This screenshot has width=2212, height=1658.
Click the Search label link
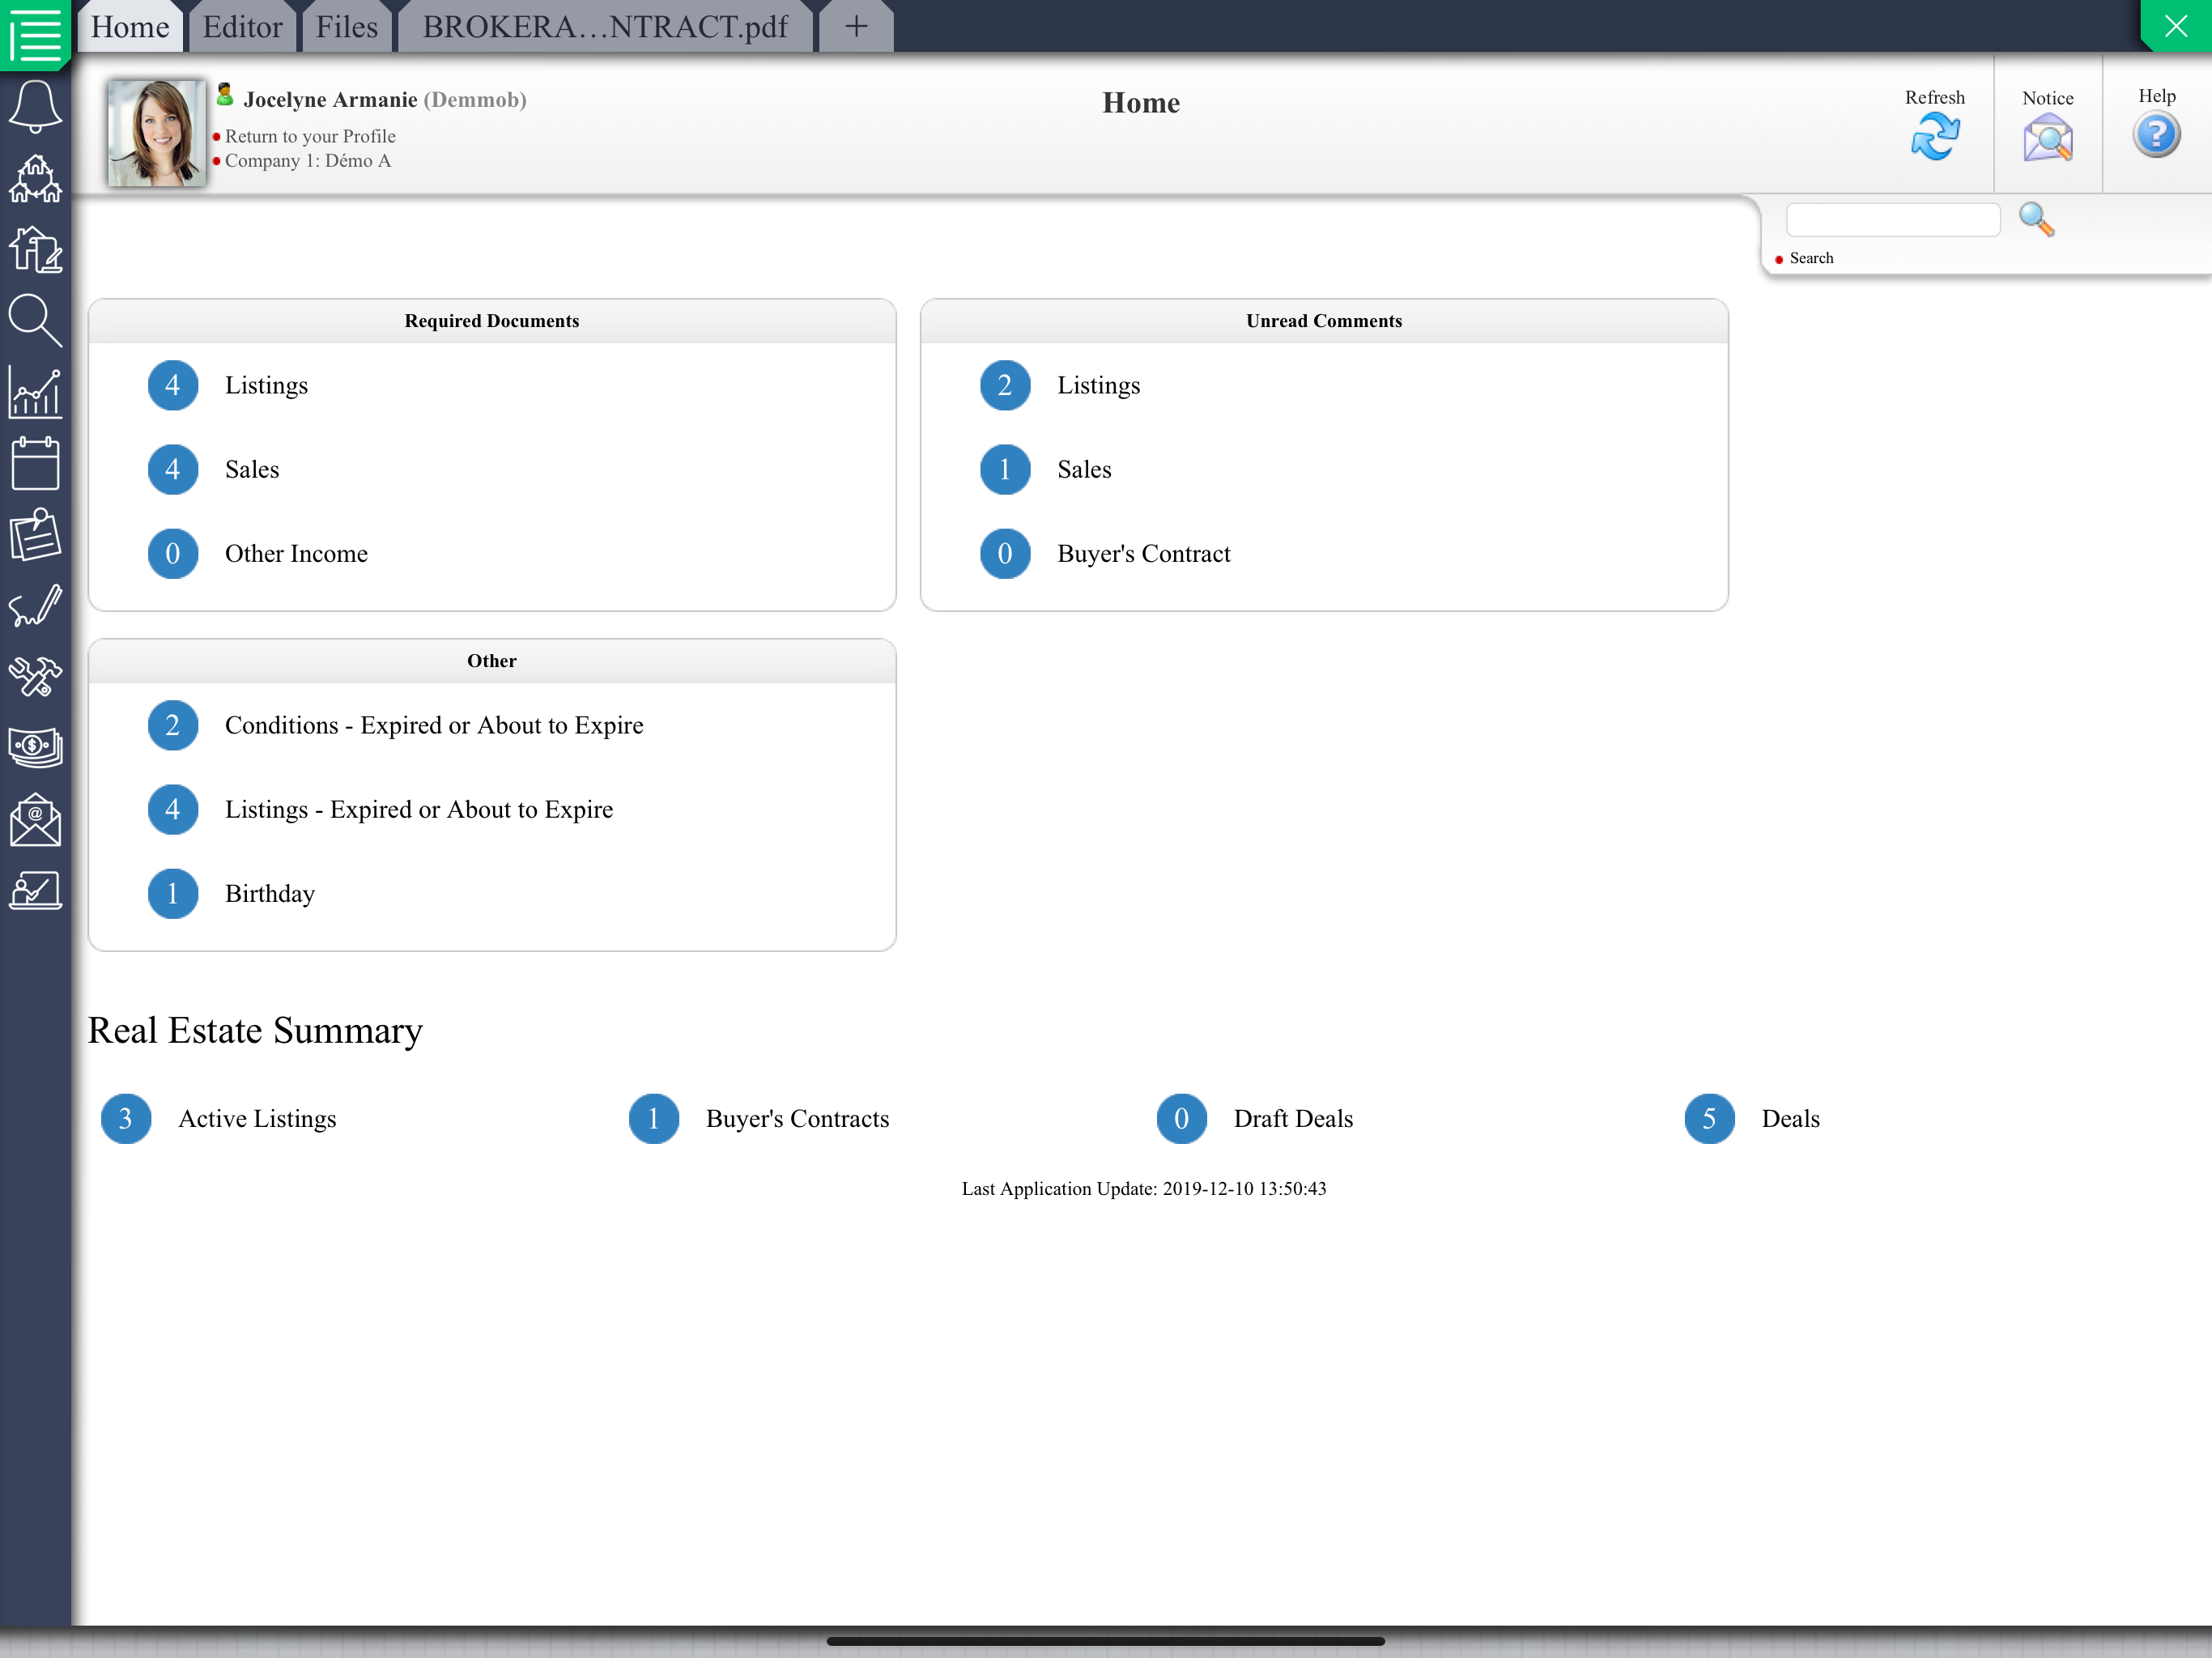click(x=1811, y=258)
